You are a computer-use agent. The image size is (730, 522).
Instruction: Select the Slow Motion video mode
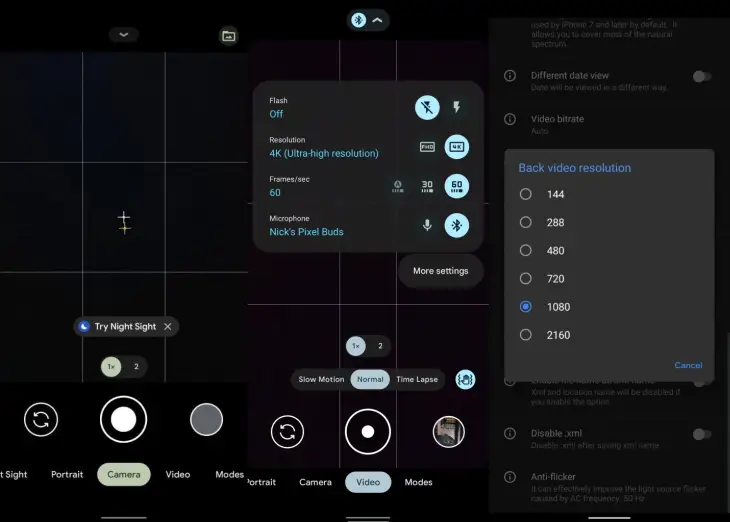(321, 380)
